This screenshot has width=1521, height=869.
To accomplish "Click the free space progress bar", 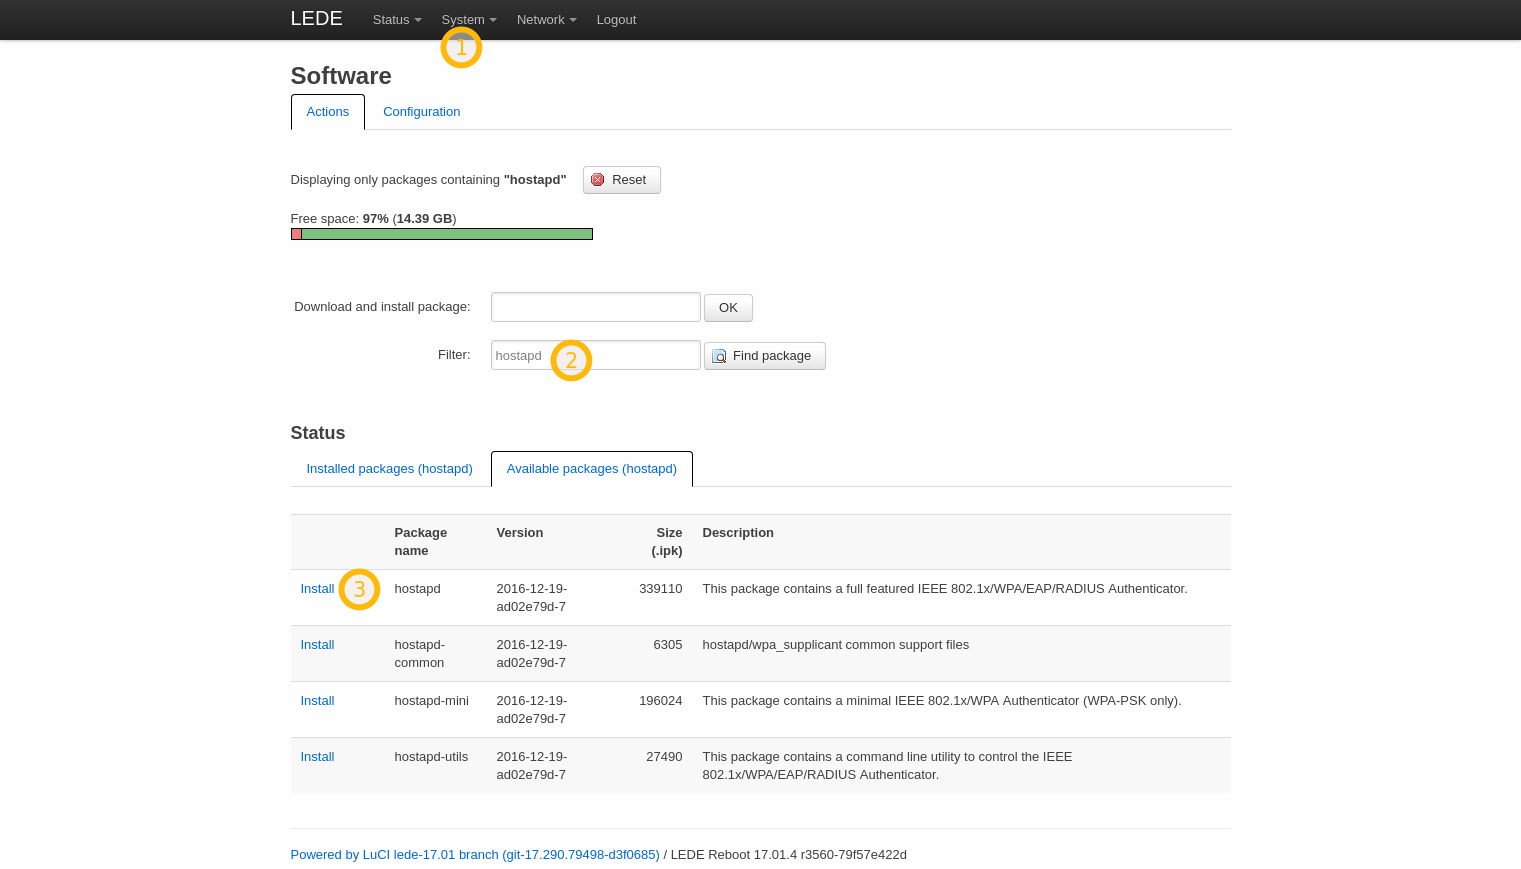I will [441, 233].
